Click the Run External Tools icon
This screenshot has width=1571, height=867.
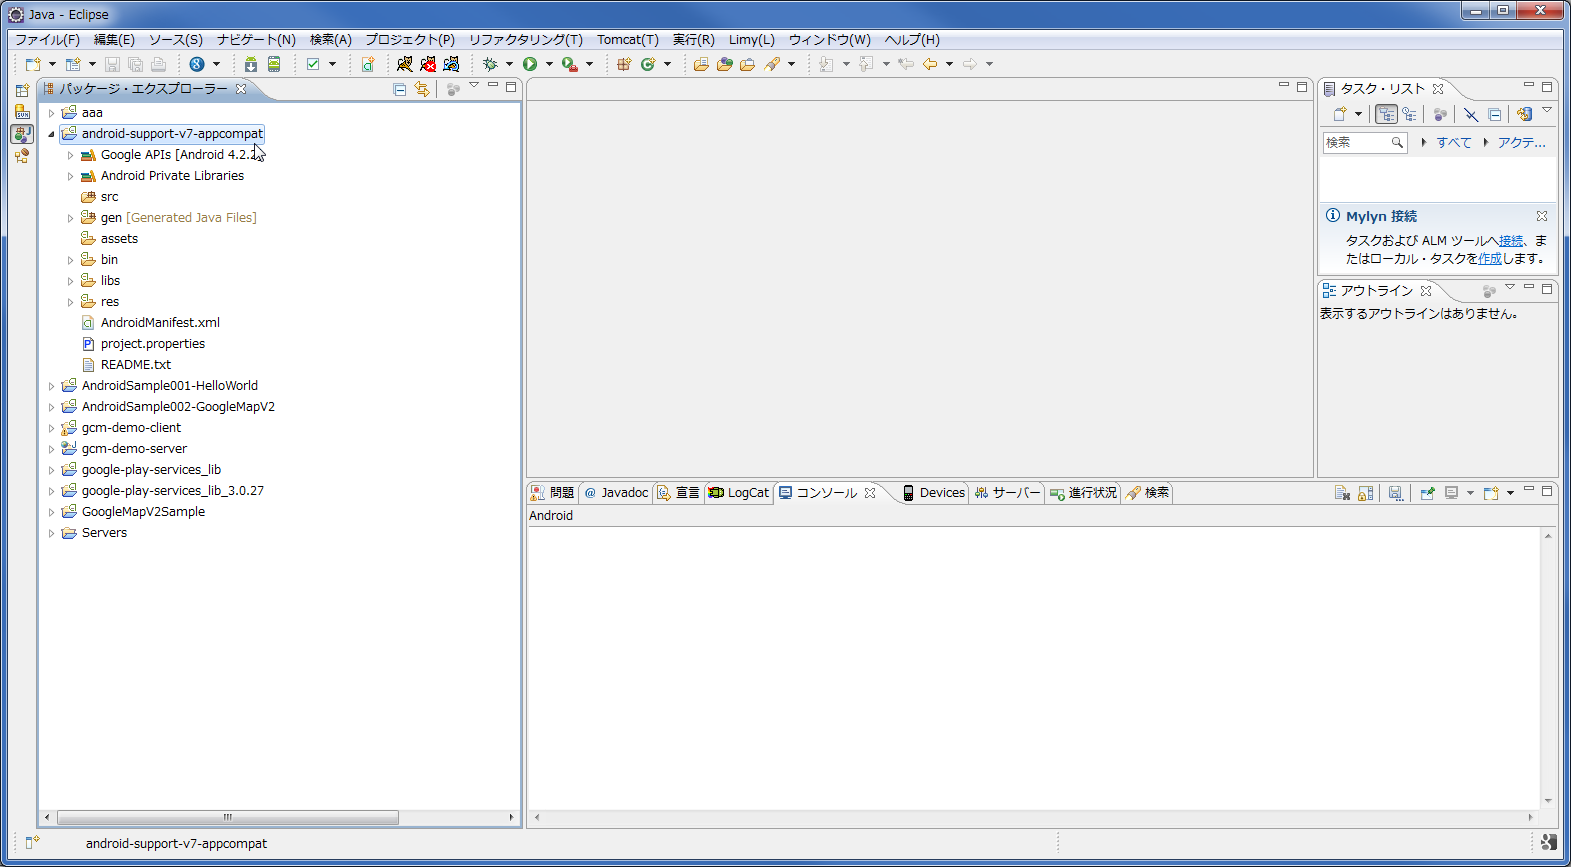569,64
